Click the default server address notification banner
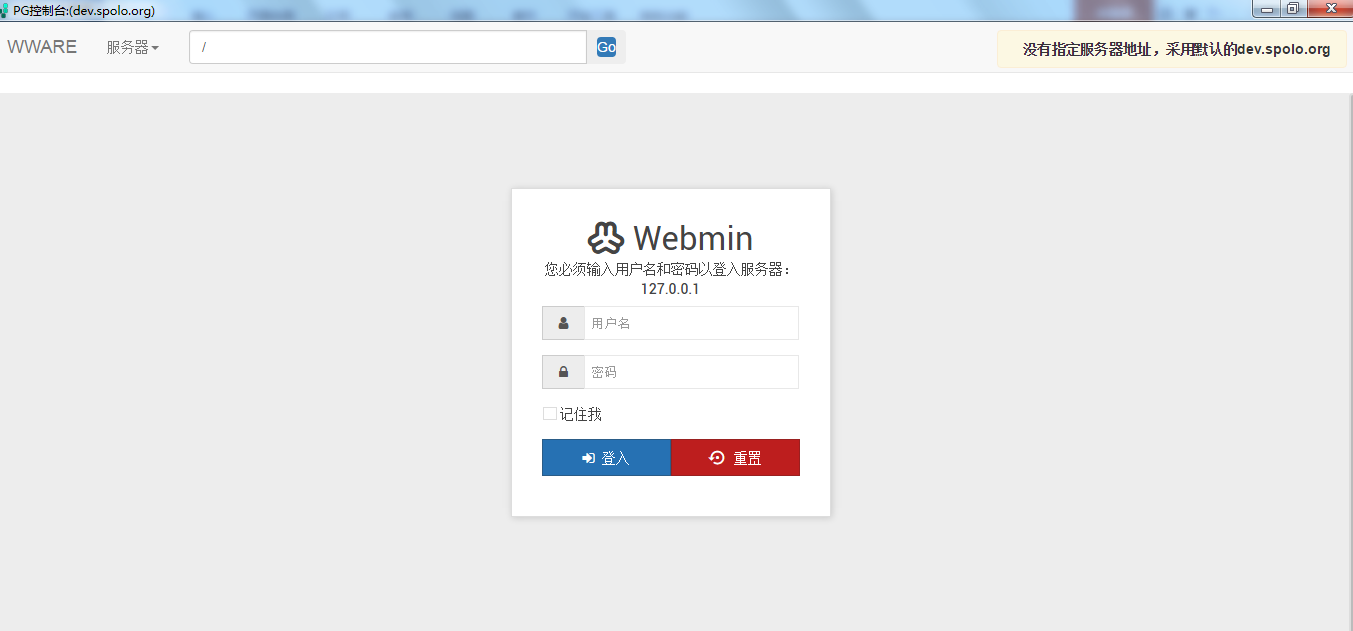The height and width of the screenshot is (631, 1353). click(1175, 49)
